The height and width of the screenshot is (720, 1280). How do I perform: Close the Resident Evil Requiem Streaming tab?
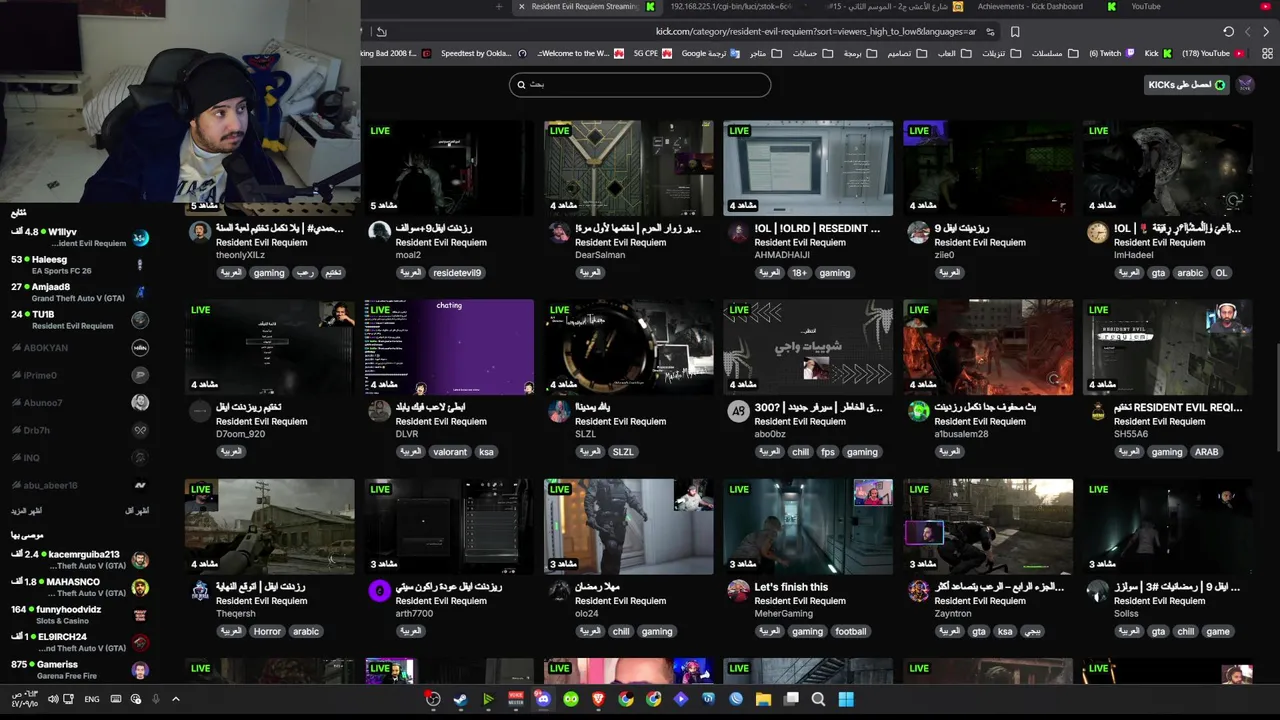521,6
